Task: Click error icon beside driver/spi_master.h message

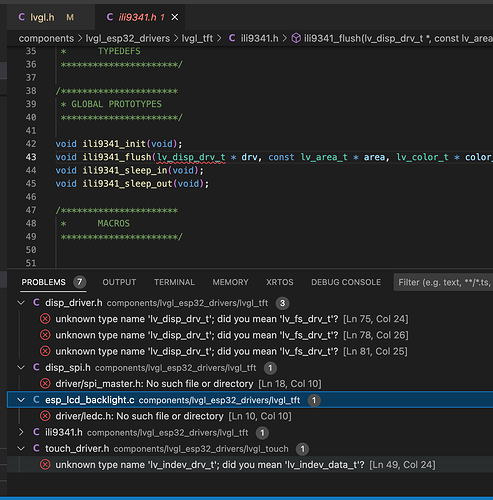Action: pos(45,383)
